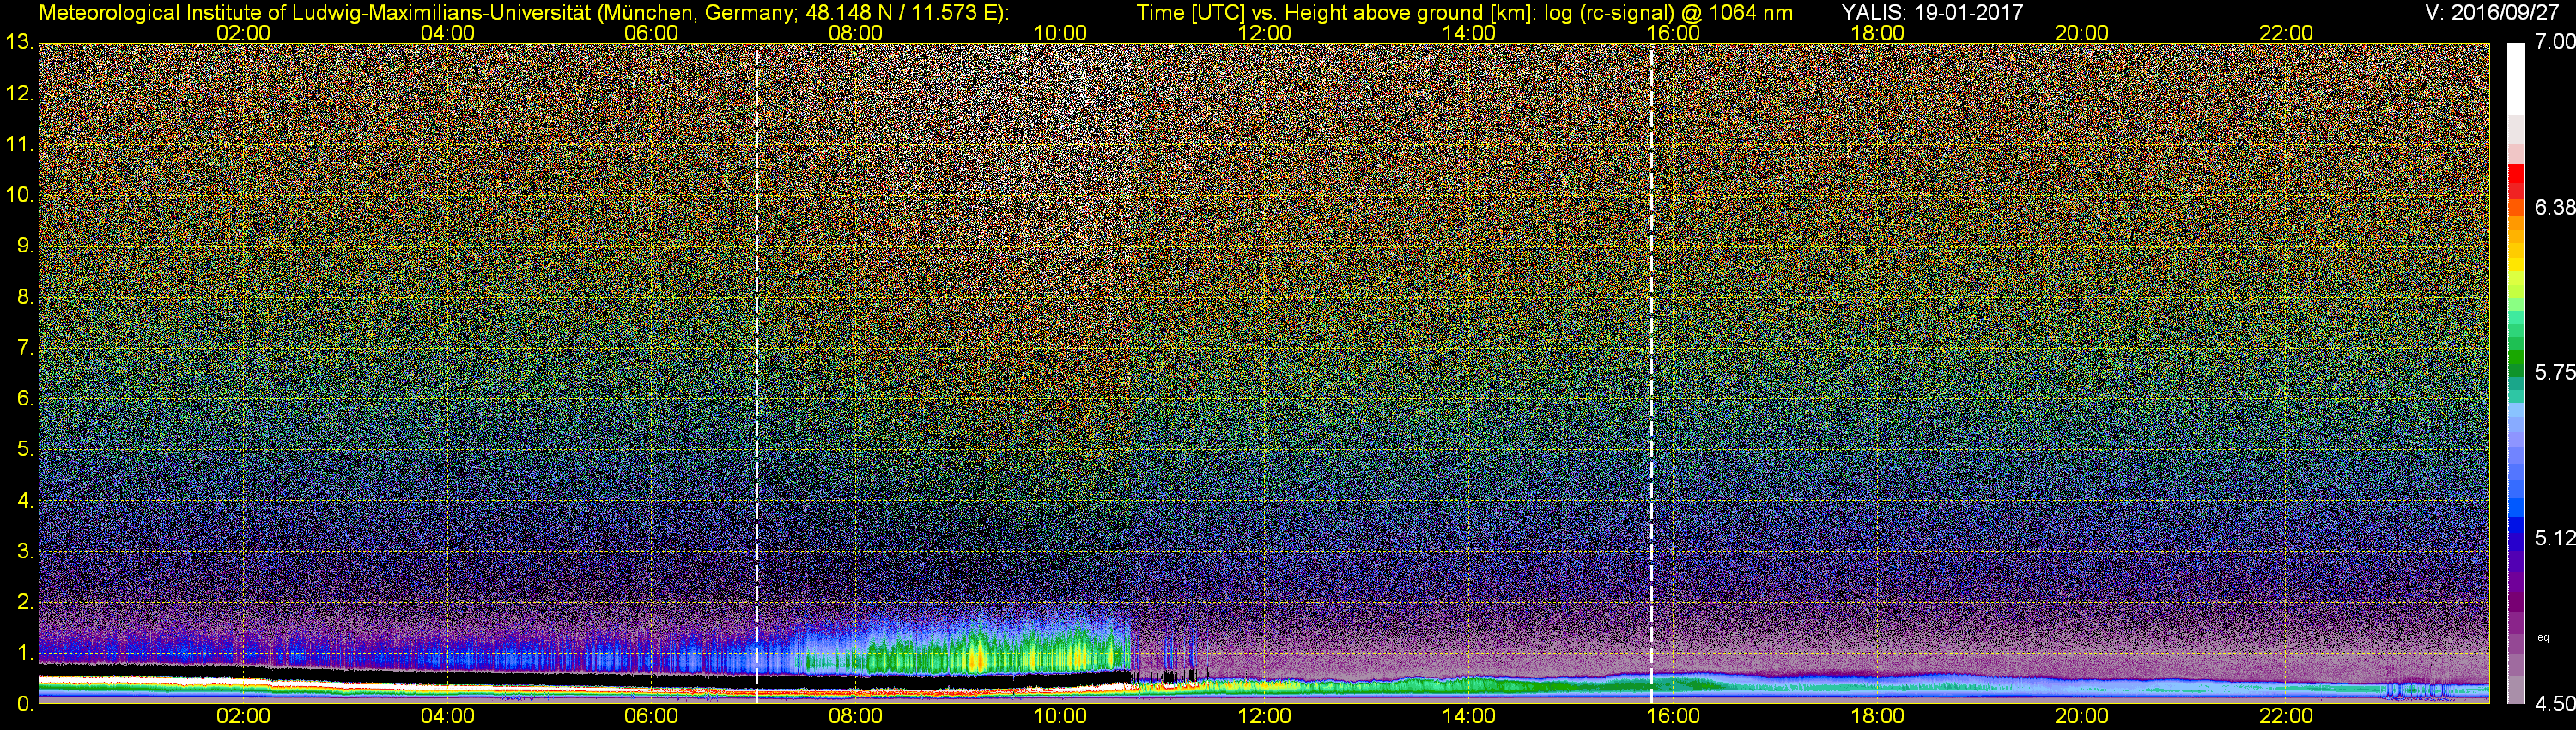
Task: Click the 7.00 color scale value
Action: click(2555, 42)
